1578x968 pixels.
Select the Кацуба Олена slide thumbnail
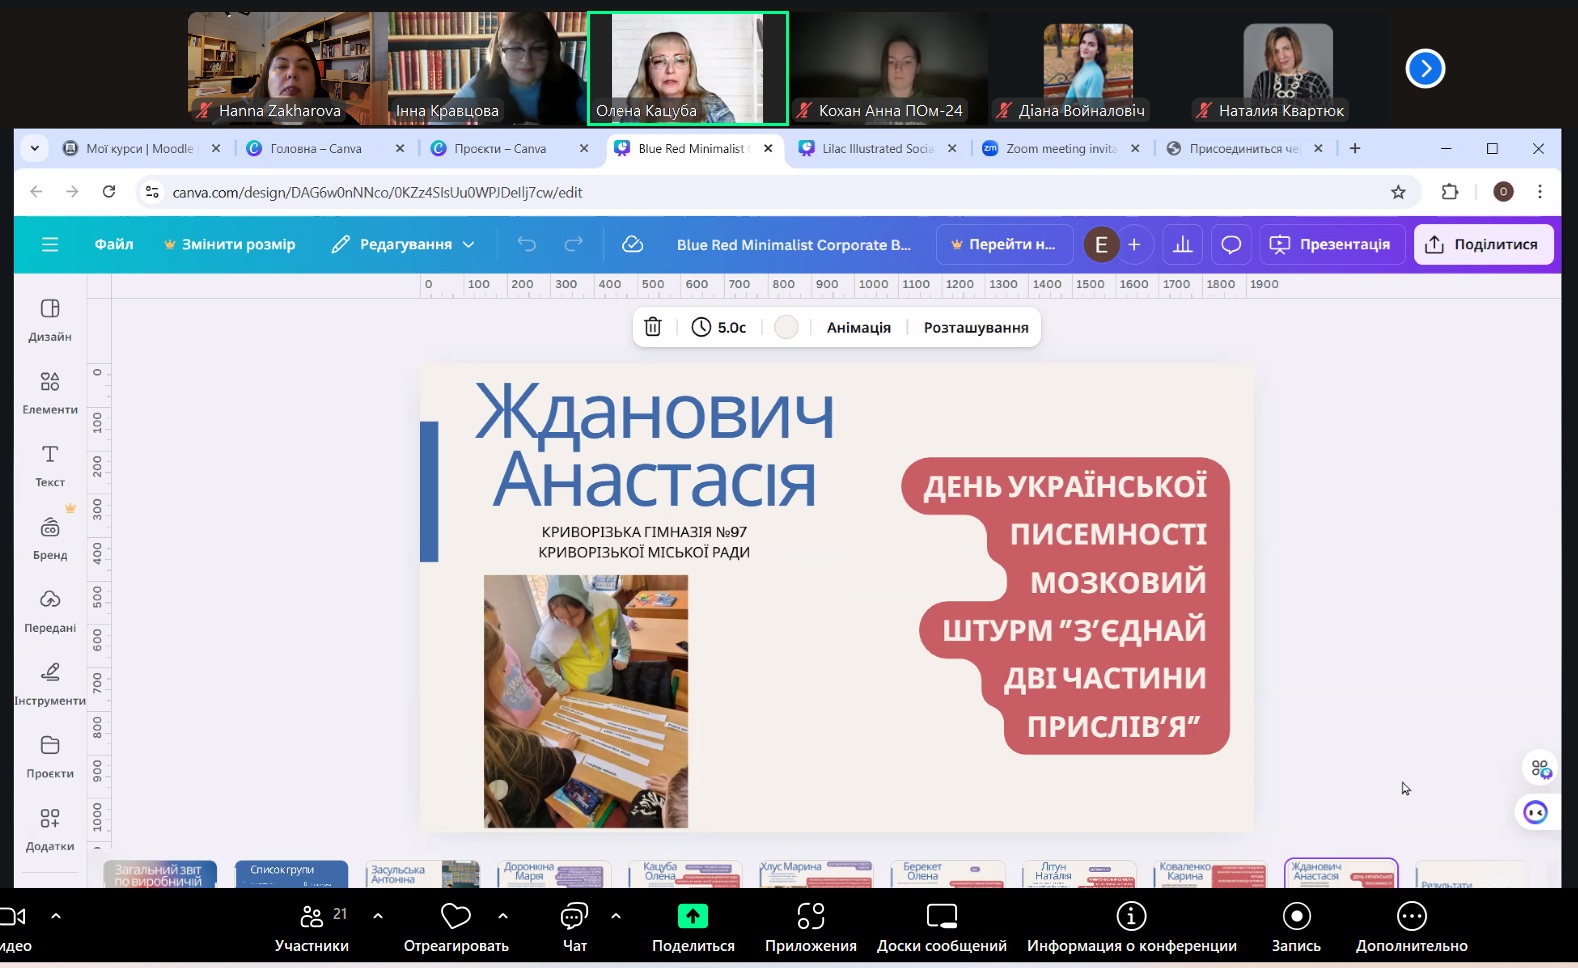point(685,873)
